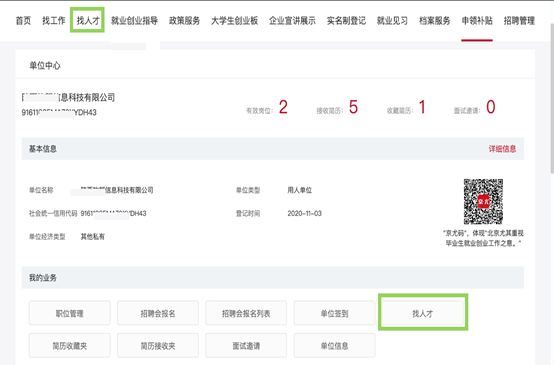Click the 面试邀请 button

[x=246, y=346]
